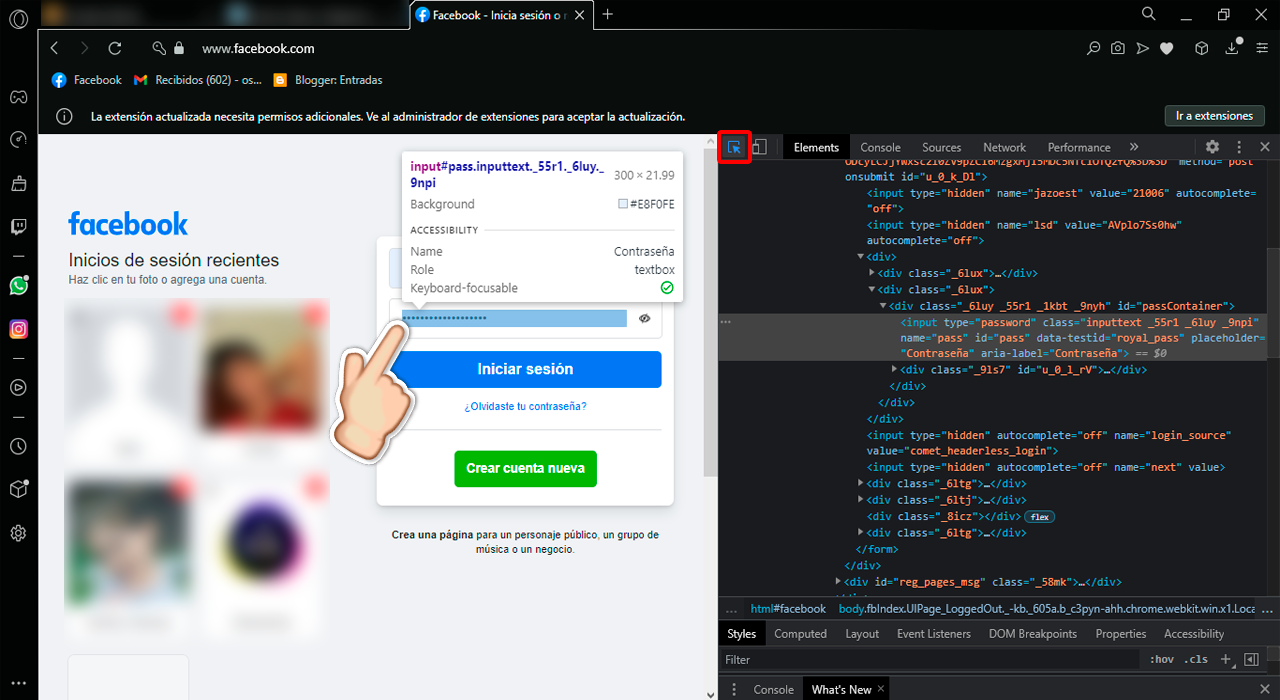This screenshot has width=1280, height=700.
Task: Switch to the Computed styles tab
Action: click(800, 634)
